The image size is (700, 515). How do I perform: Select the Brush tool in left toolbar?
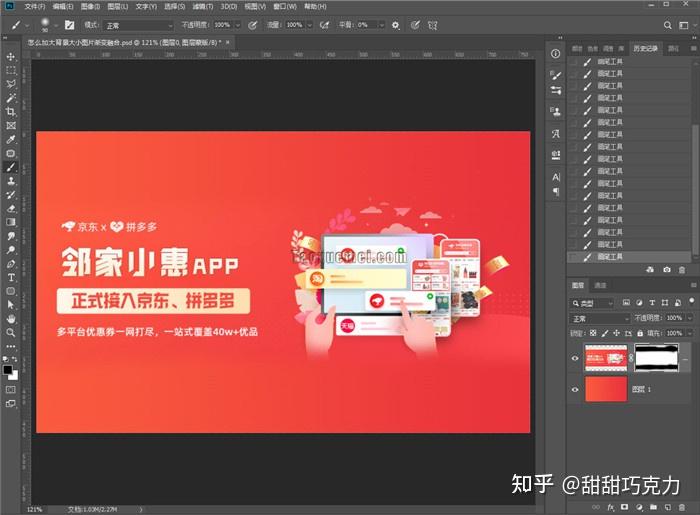pyautogui.click(x=11, y=167)
